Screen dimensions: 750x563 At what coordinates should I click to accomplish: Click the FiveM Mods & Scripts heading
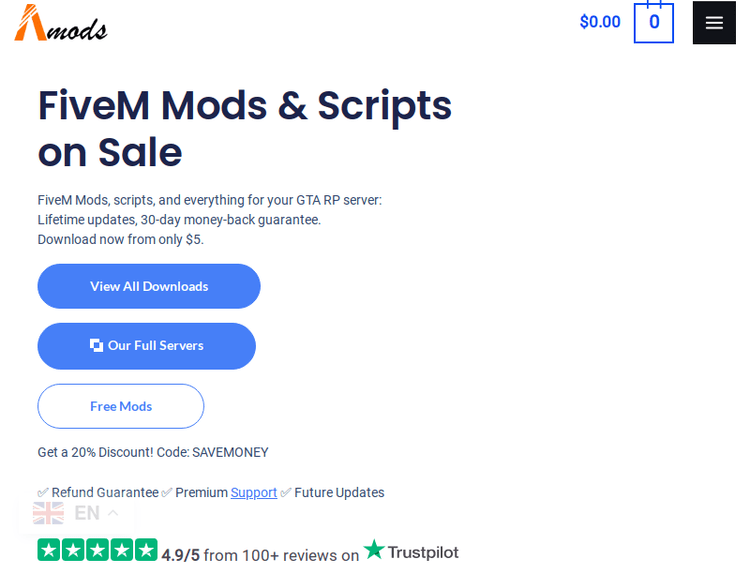click(x=244, y=128)
